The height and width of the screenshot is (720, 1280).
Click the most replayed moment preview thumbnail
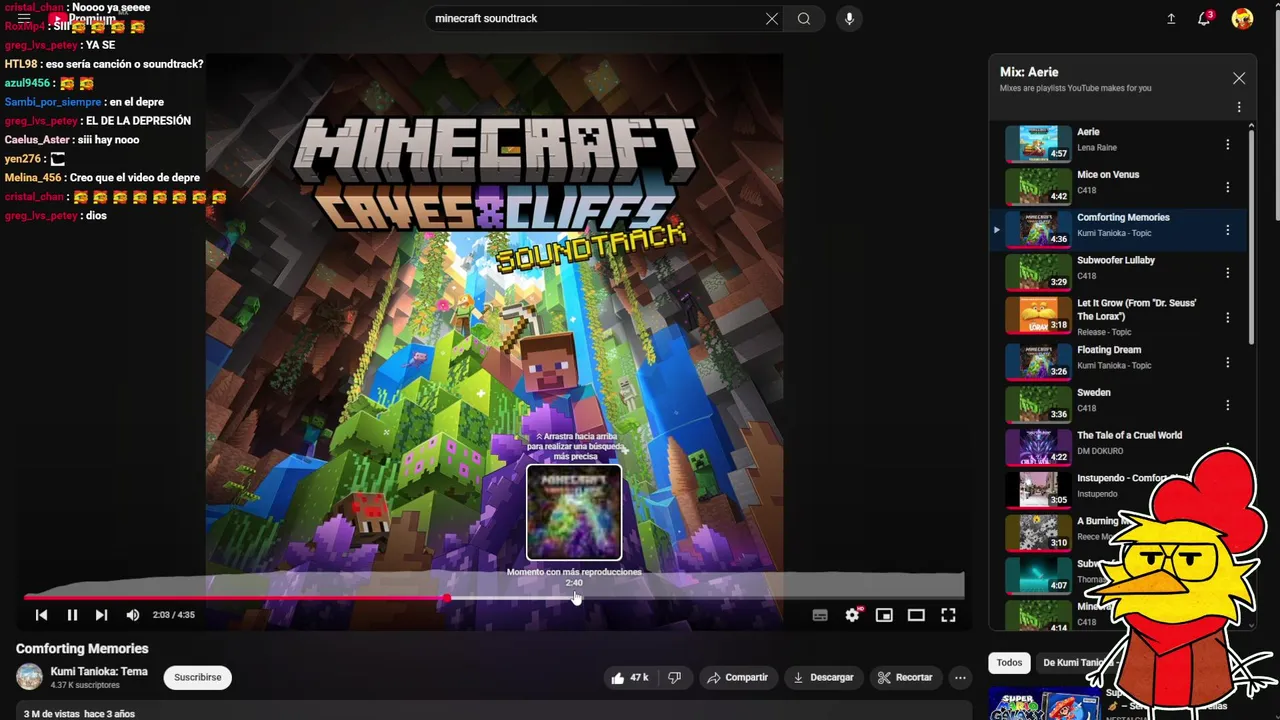tap(574, 513)
